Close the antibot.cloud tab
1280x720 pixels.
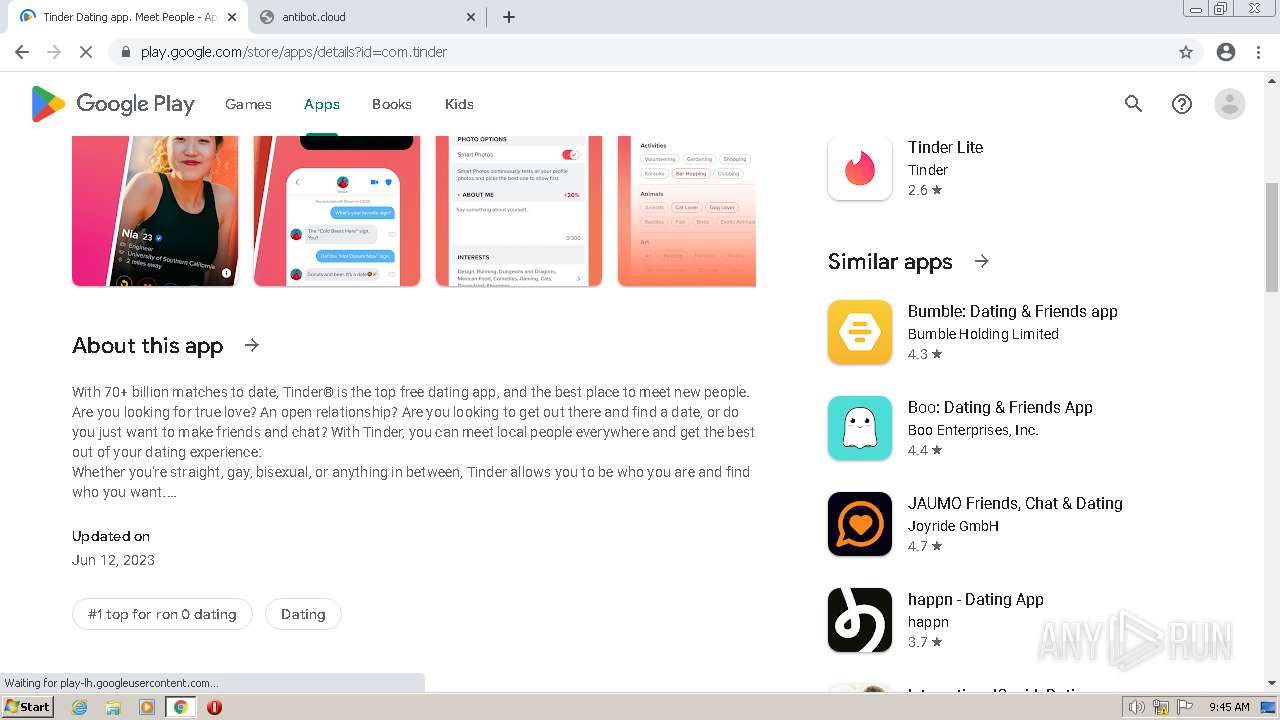(471, 17)
